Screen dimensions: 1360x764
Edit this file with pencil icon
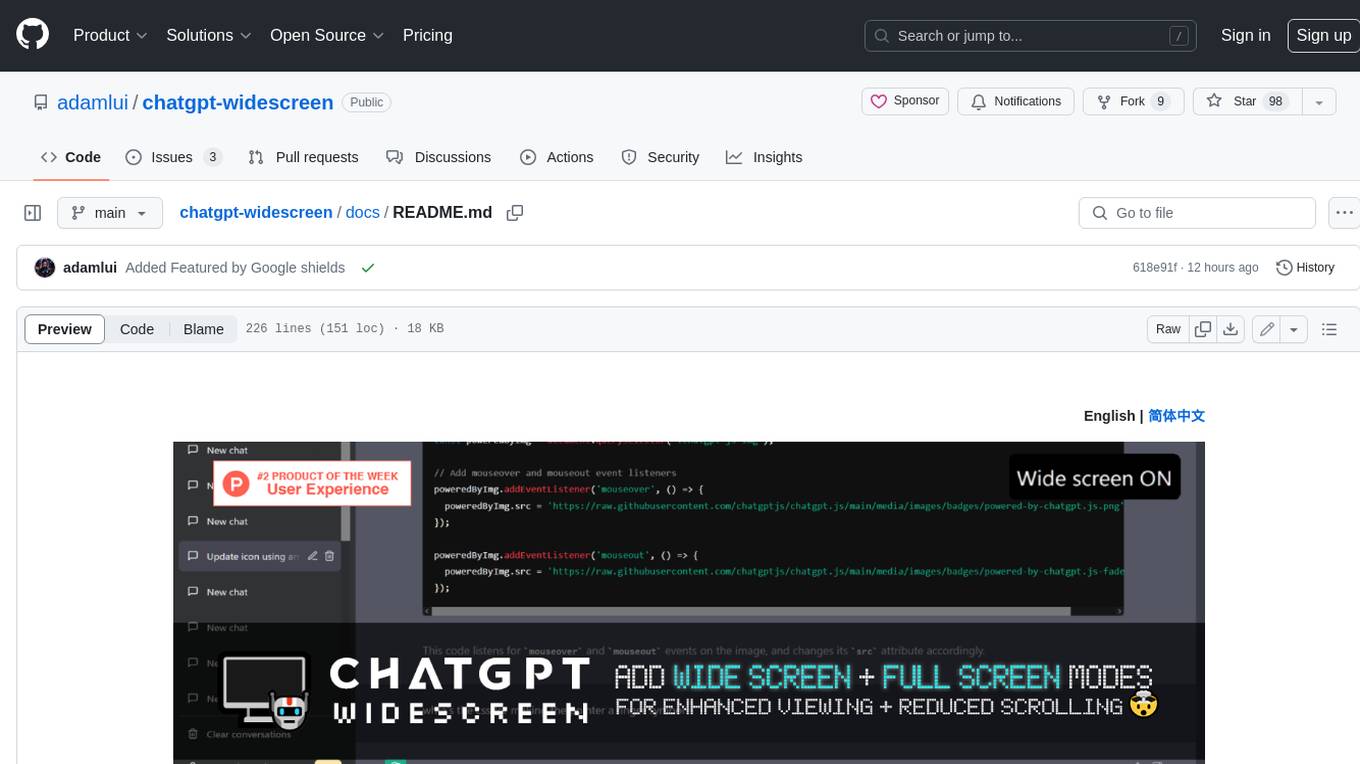[x=1267, y=329]
